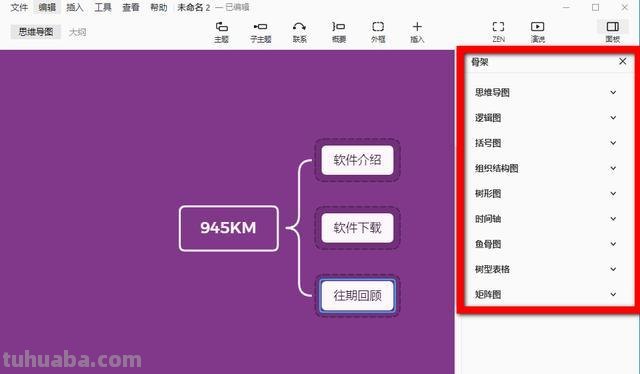Screen dimensions: 640x374
Task: Click the 骨架 panel title
Action: pyautogui.click(x=480, y=62)
